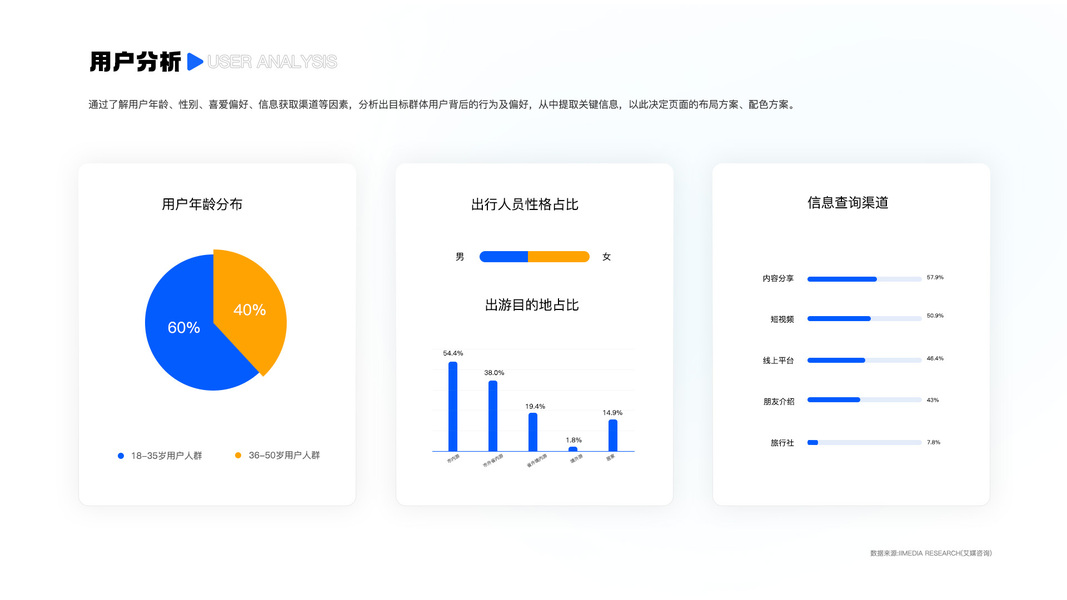
Task: Click the 内容分享 row label
Action: click(778, 278)
